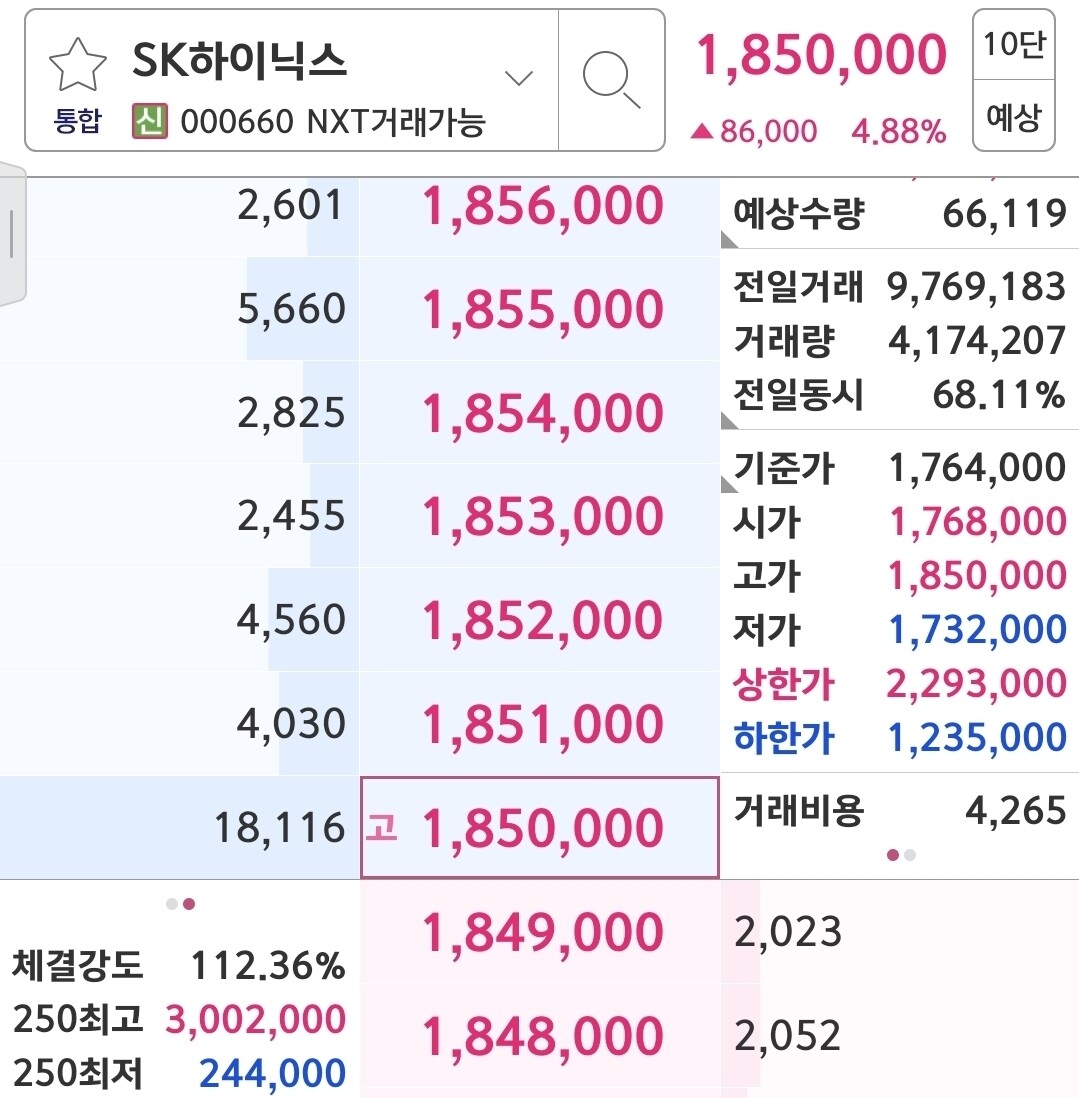Toggle the 10단 order book depth
Image resolution: width=1079 pixels, height=1098 pixels.
1013,45
